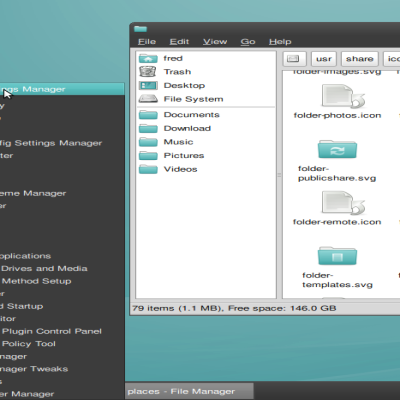The height and width of the screenshot is (400, 400).
Task: Select the Music label in side pane
Action: pyautogui.click(x=178, y=142)
